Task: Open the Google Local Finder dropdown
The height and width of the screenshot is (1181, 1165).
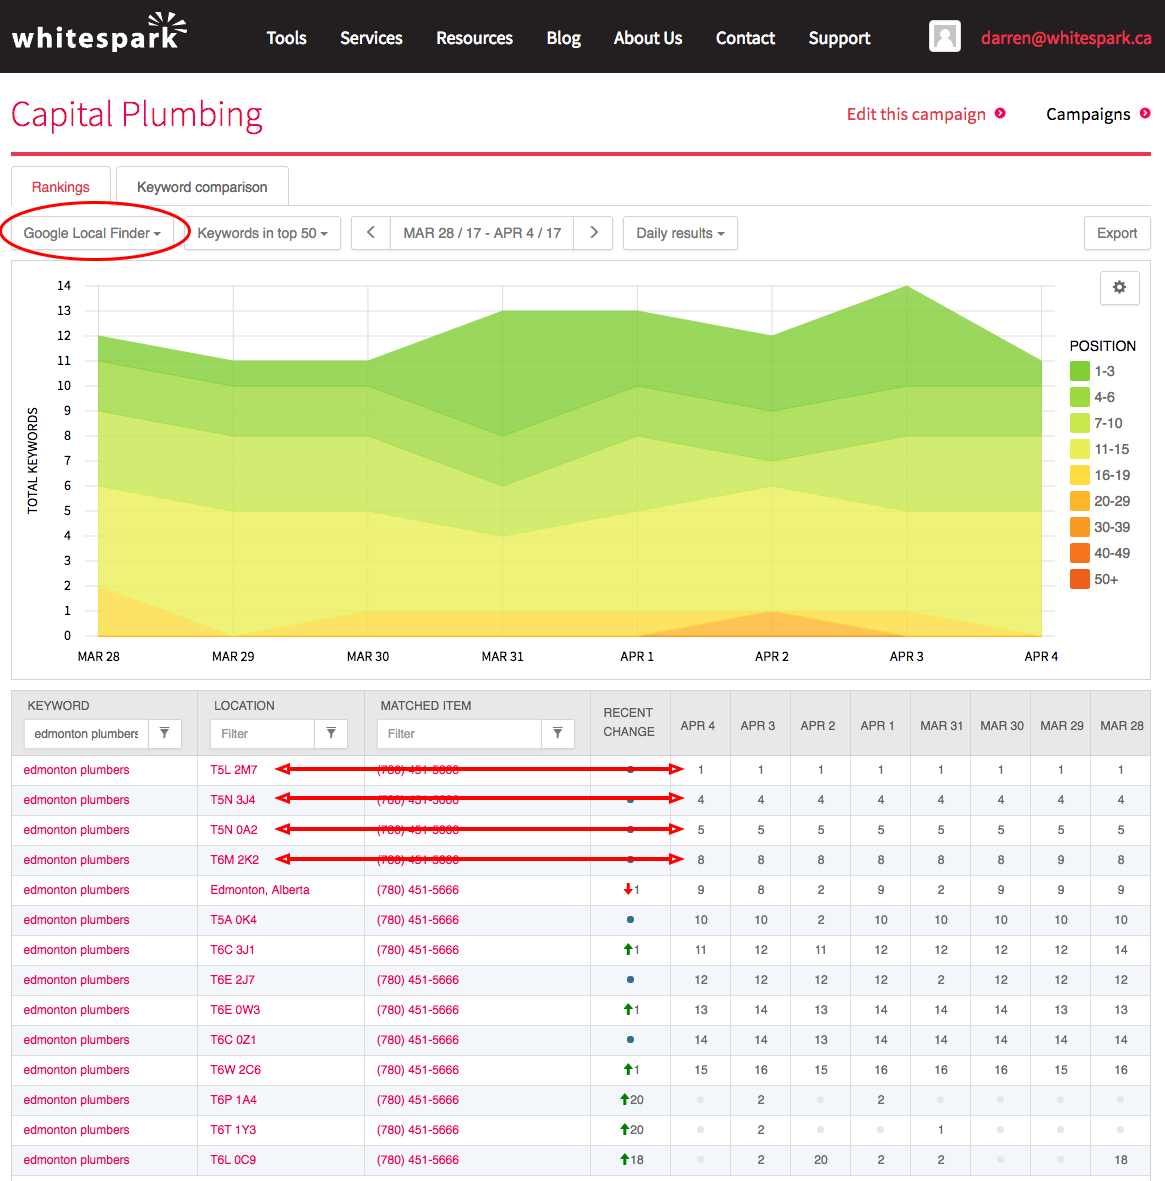Action: [x=92, y=233]
